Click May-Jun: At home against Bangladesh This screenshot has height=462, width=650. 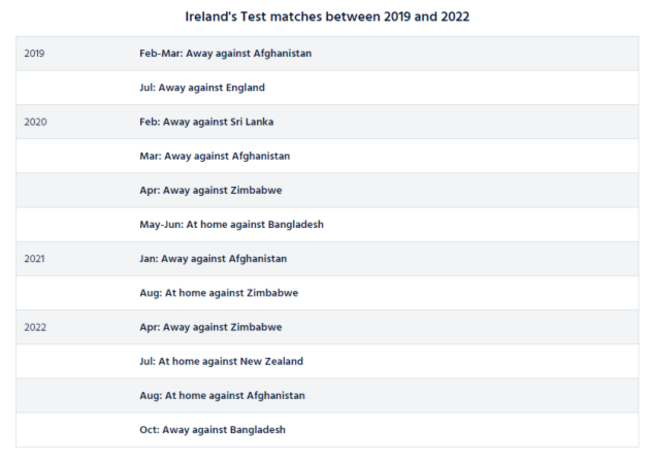[x=231, y=224]
